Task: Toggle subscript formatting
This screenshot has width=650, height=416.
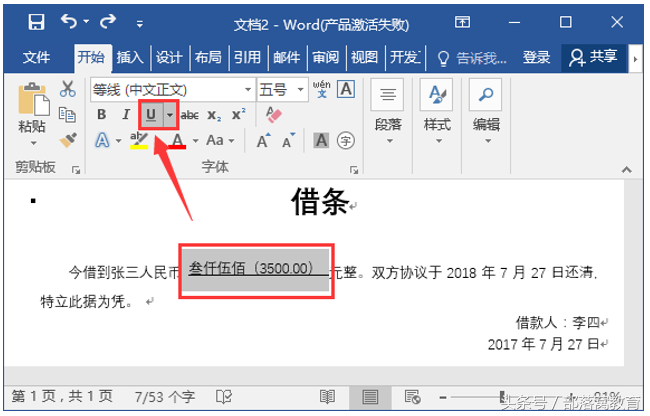Action: [x=214, y=115]
